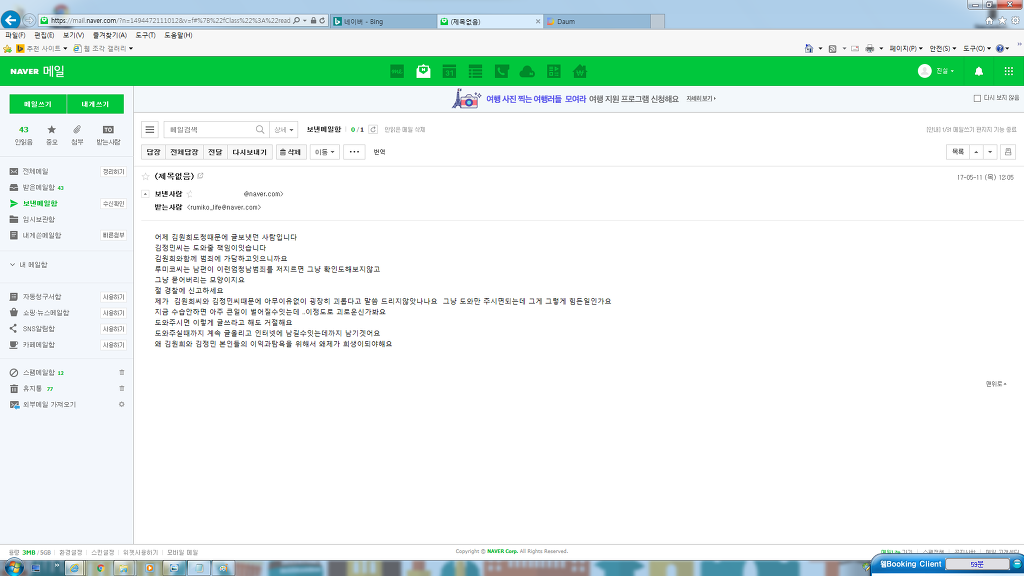Viewport: 1024px width, 576px height.
Task: Switch to the 네이버 - Bing tab
Action: (383, 22)
